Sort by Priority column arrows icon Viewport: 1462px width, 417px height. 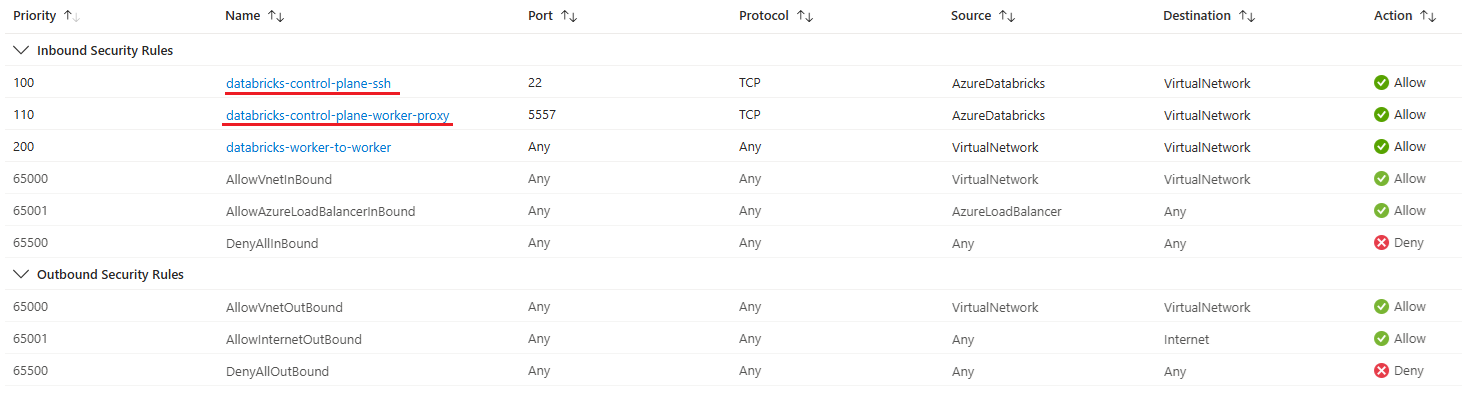(71, 16)
